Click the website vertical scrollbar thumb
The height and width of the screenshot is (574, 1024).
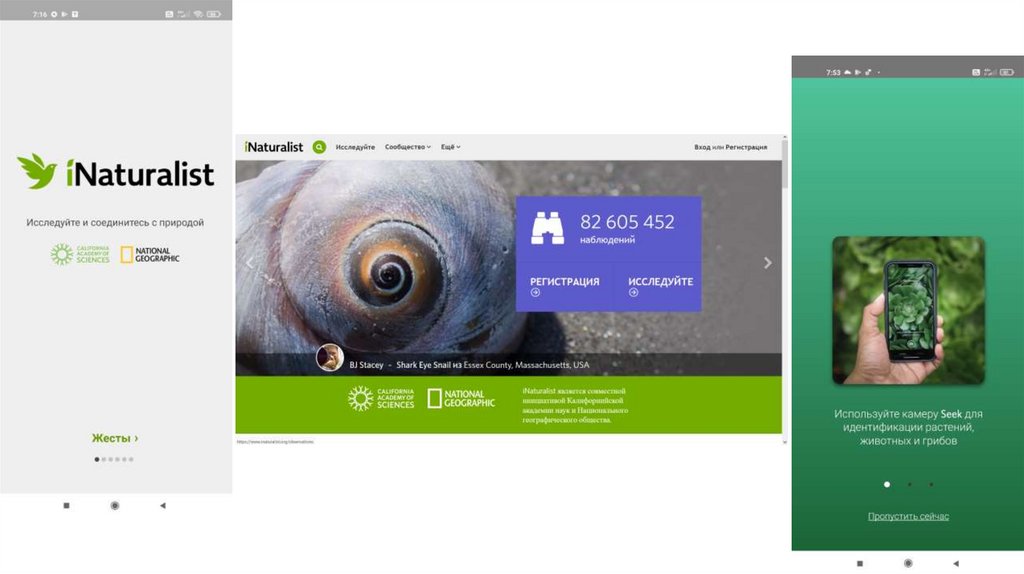tap(784, 164)
